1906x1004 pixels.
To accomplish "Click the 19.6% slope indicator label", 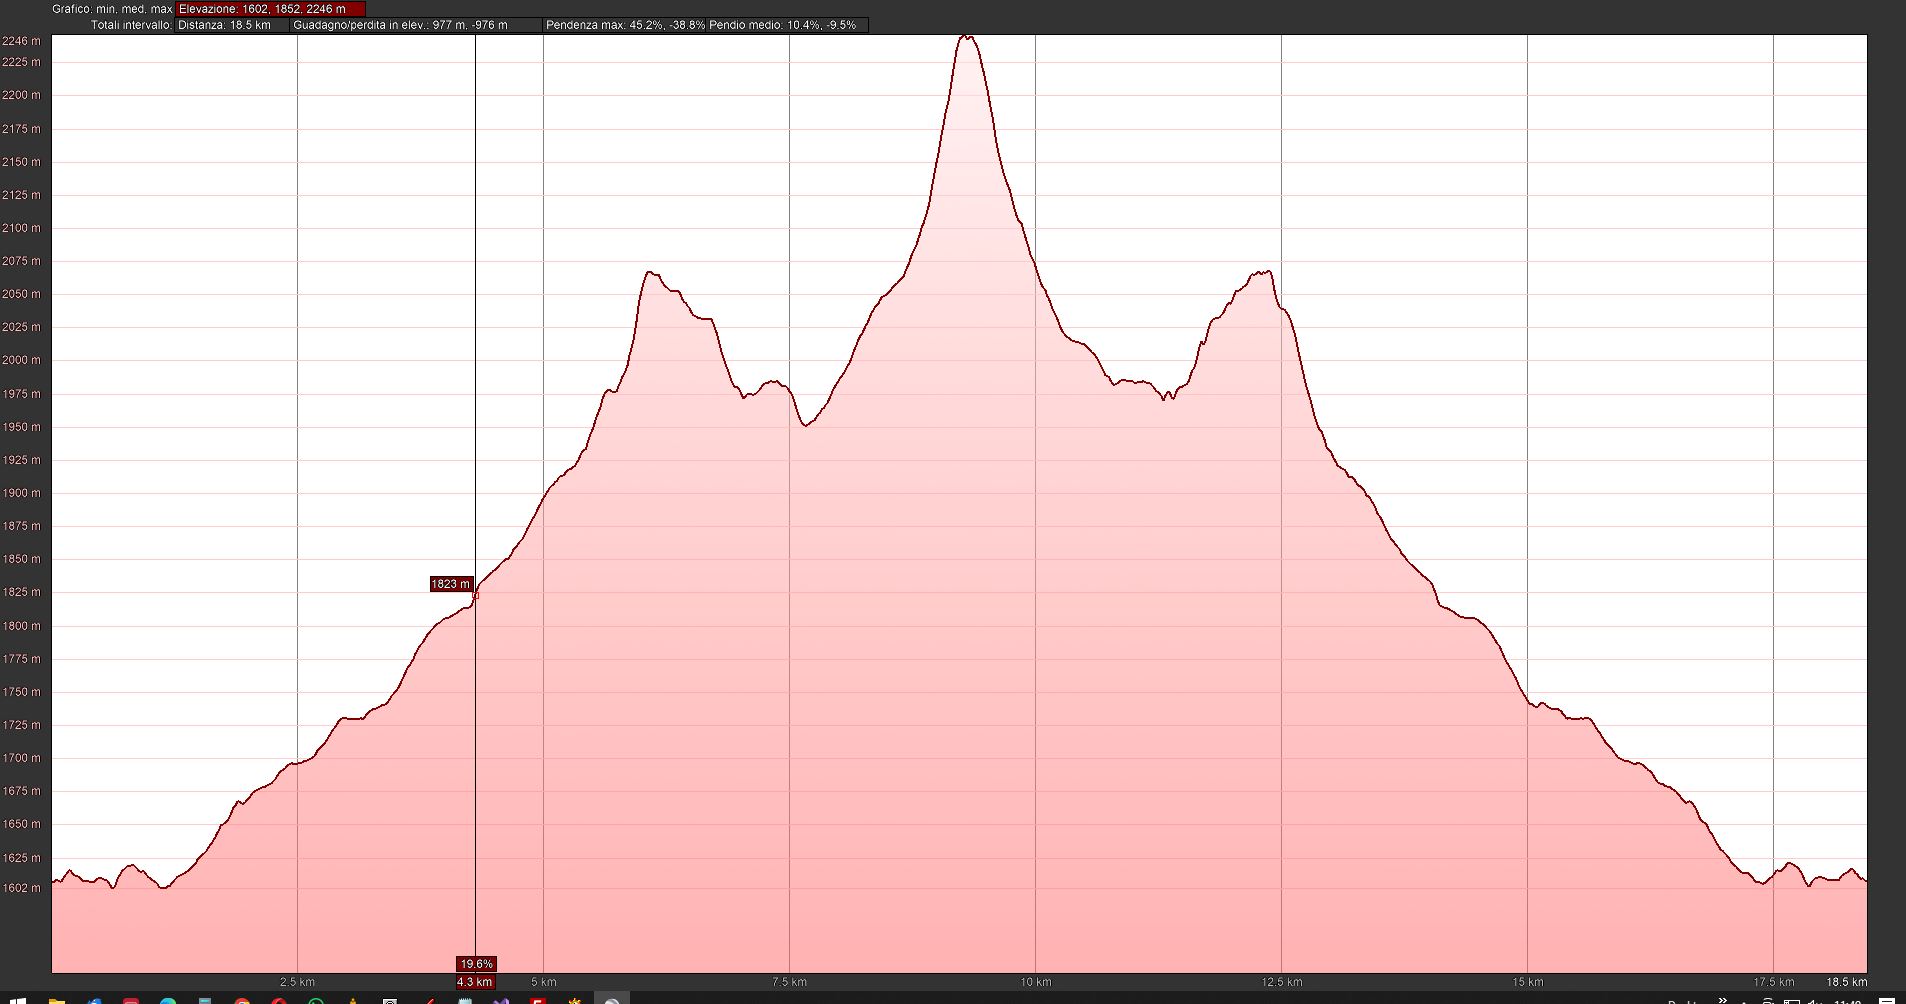I will (476, 964).
